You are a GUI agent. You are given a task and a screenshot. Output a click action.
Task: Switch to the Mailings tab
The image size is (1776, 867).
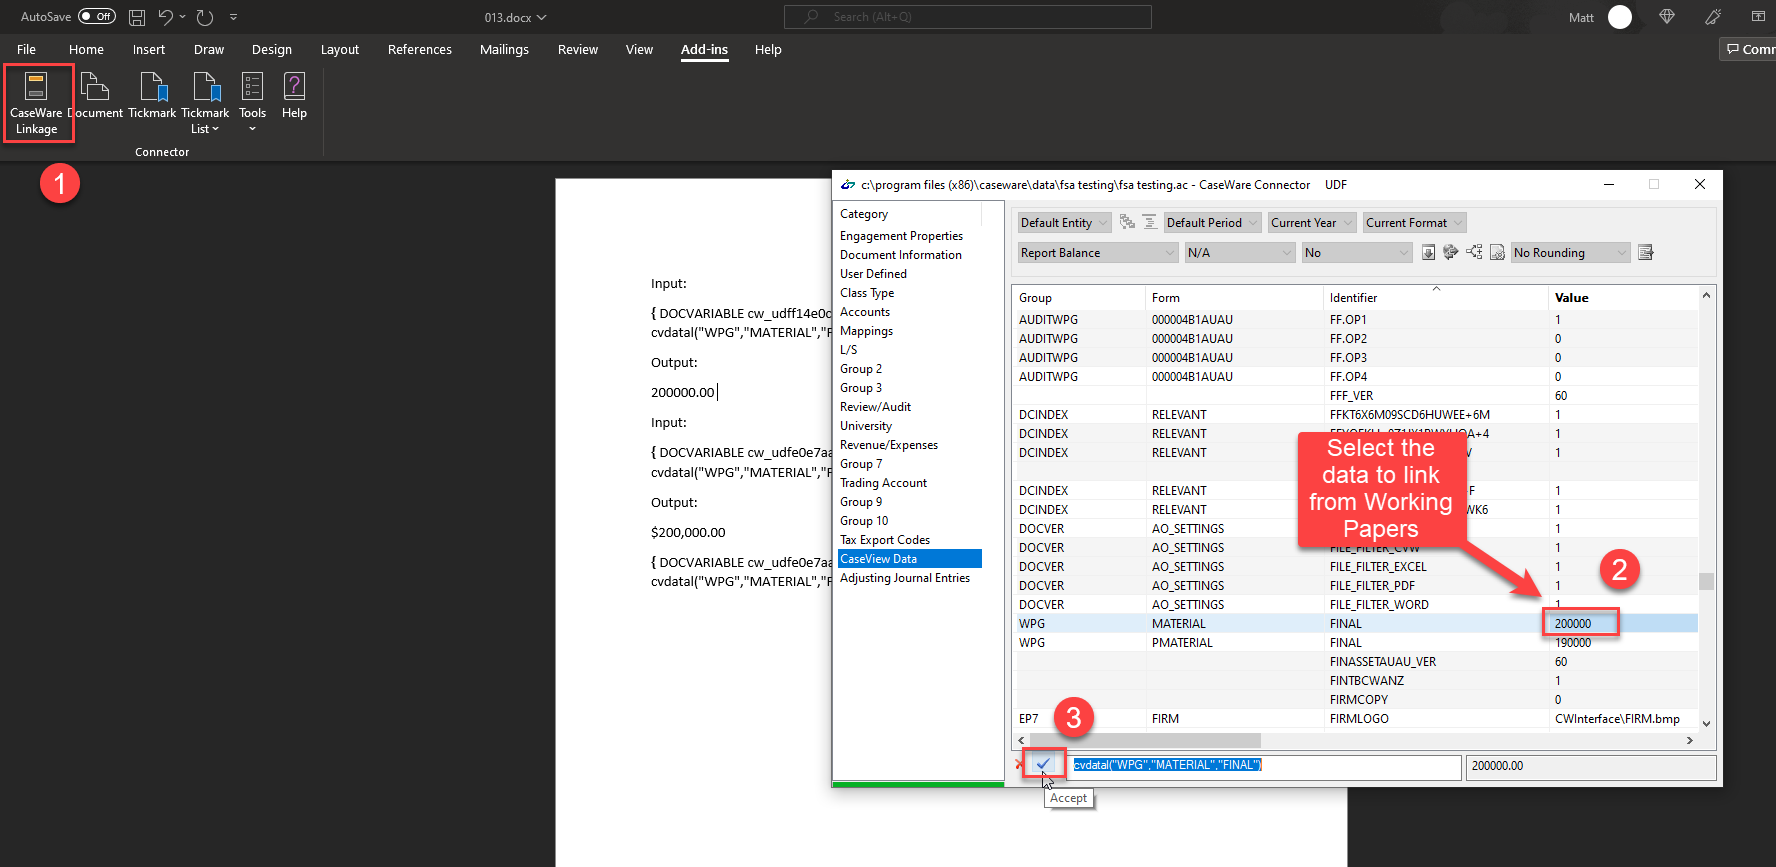504,49
